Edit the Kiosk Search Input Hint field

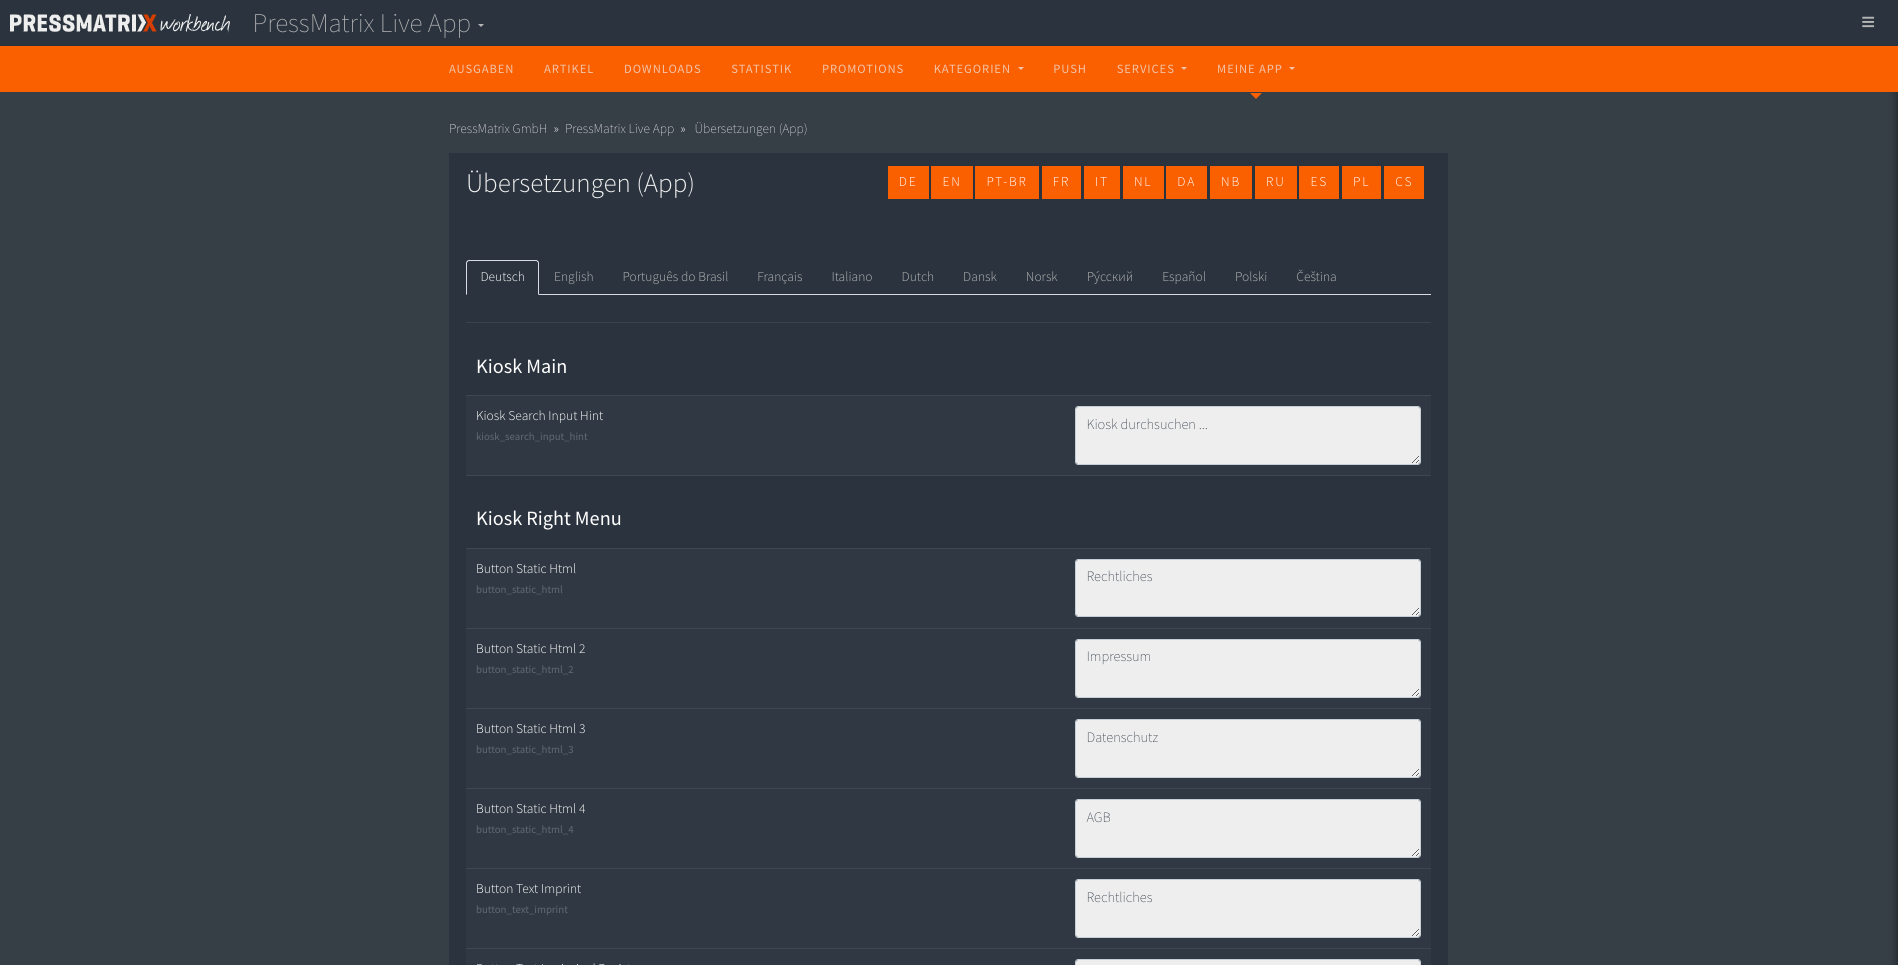(x=1248, y=435)
